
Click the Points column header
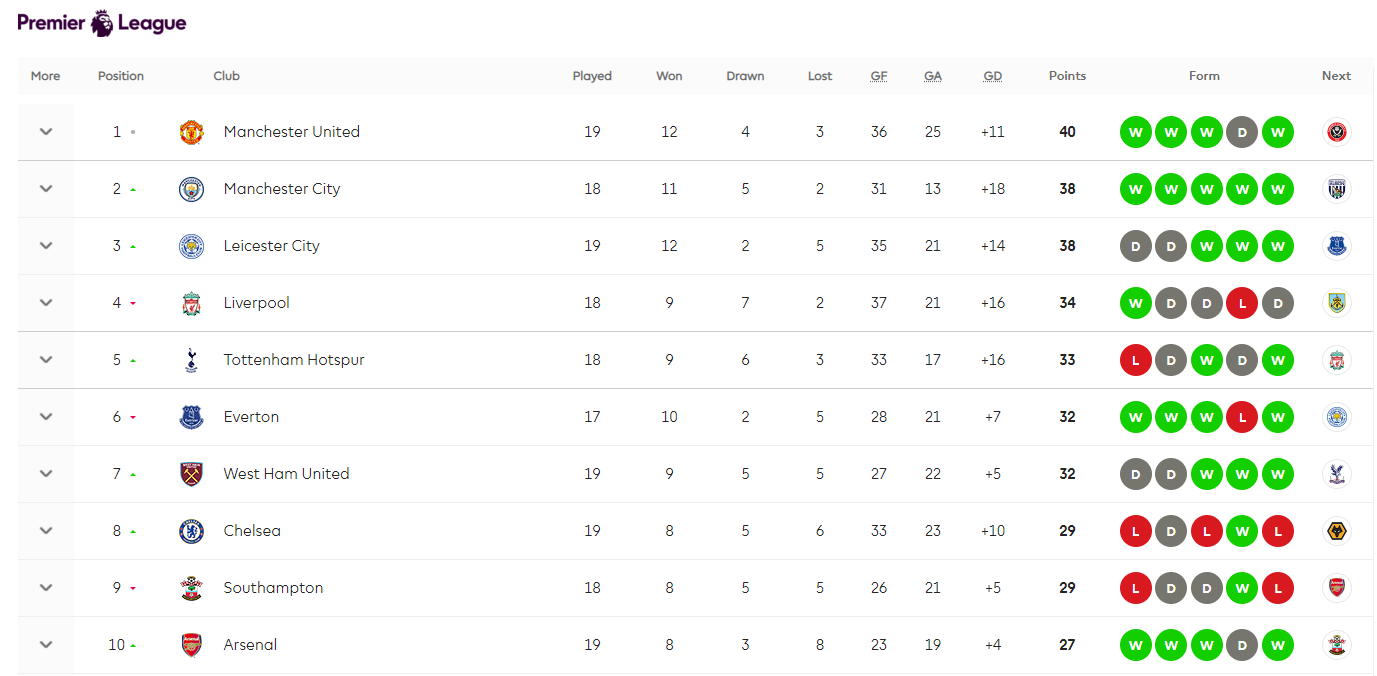(1067, 76)
